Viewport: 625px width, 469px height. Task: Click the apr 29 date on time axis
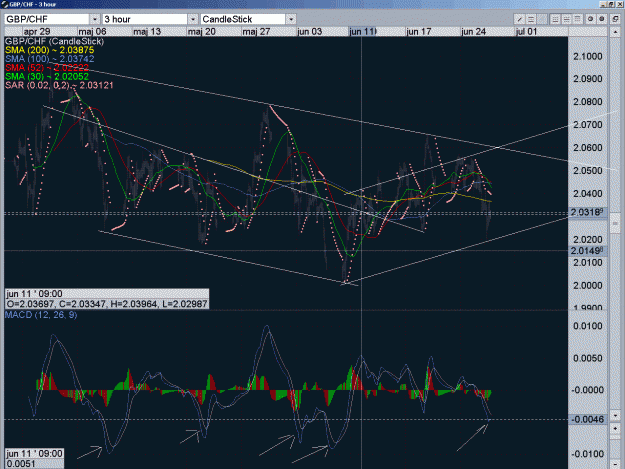[x=37, y=31]
